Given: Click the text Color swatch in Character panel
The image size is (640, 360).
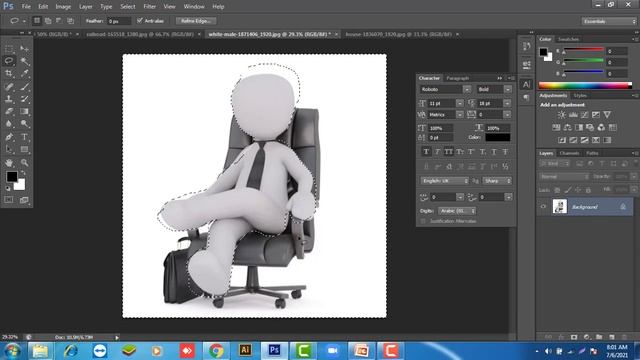Looking at the screenshot, I should 498,137.
